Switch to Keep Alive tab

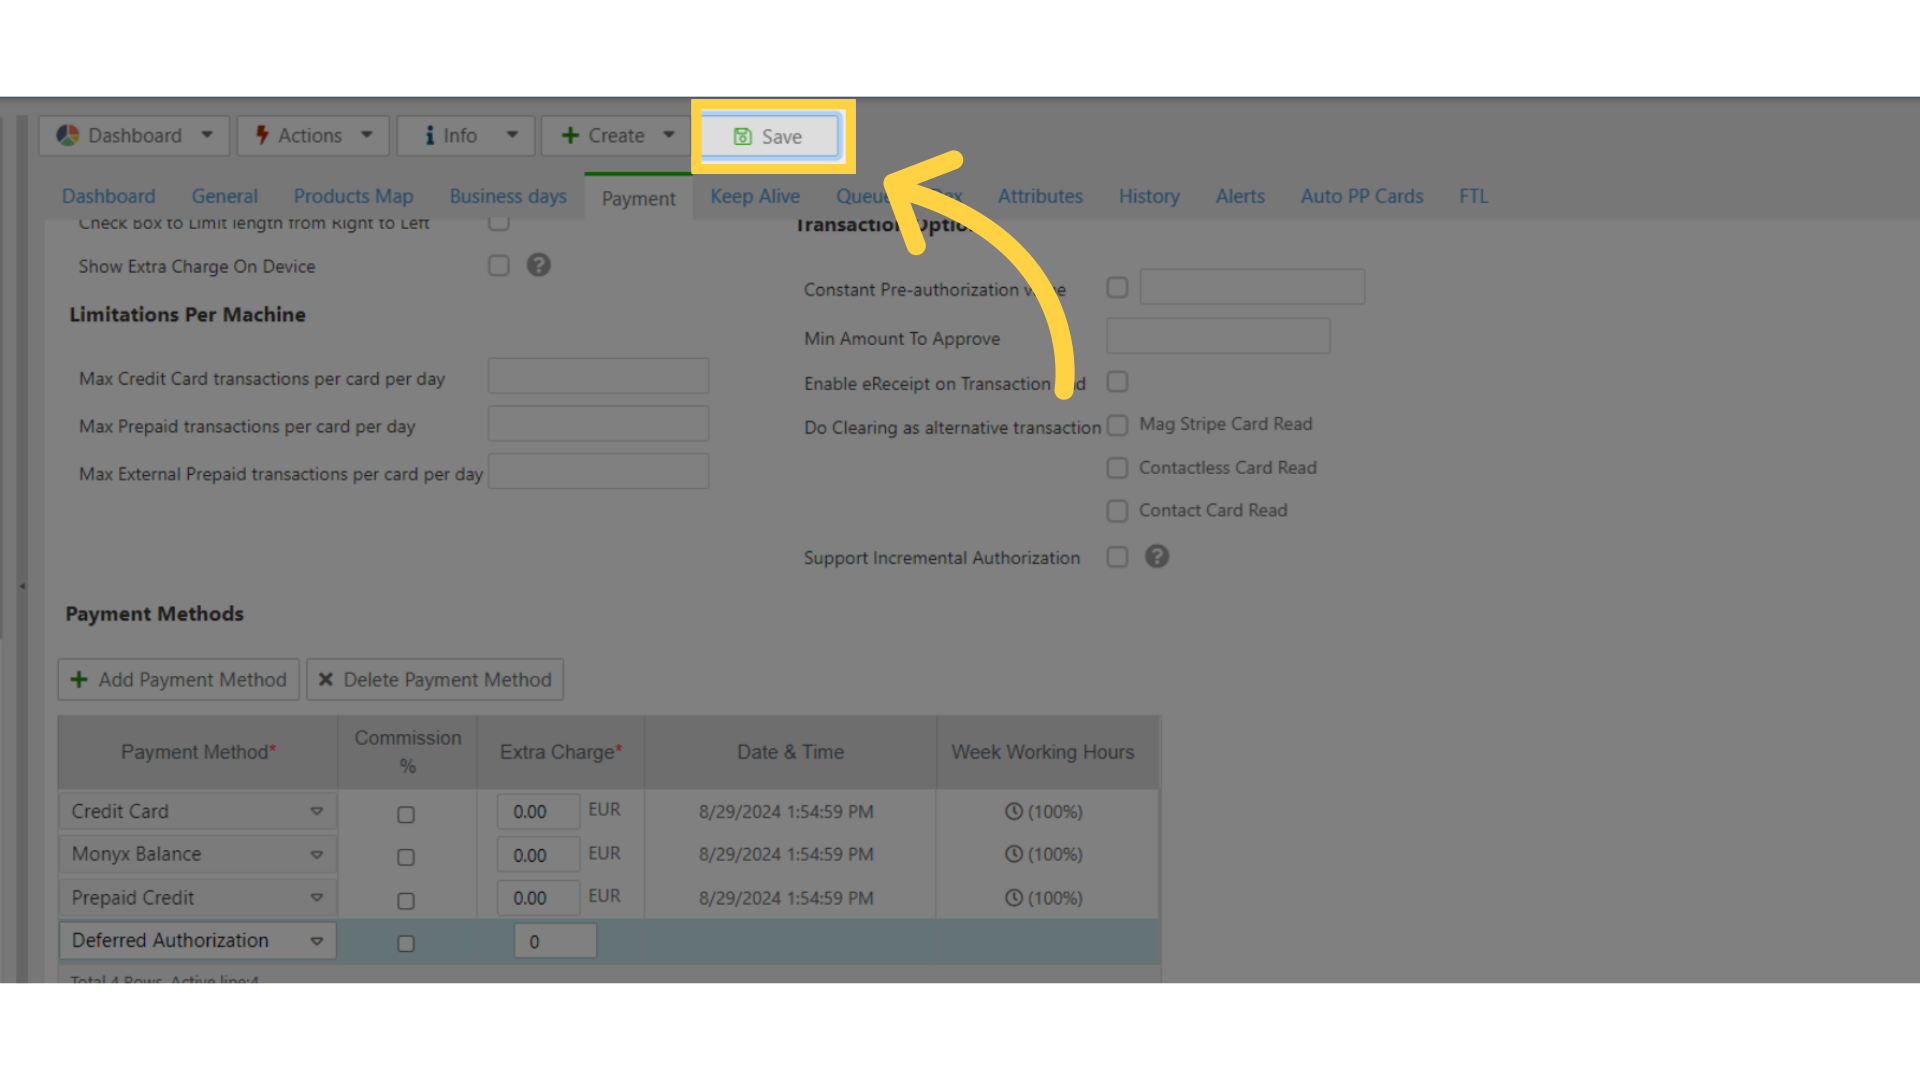(x=754, y=195)
